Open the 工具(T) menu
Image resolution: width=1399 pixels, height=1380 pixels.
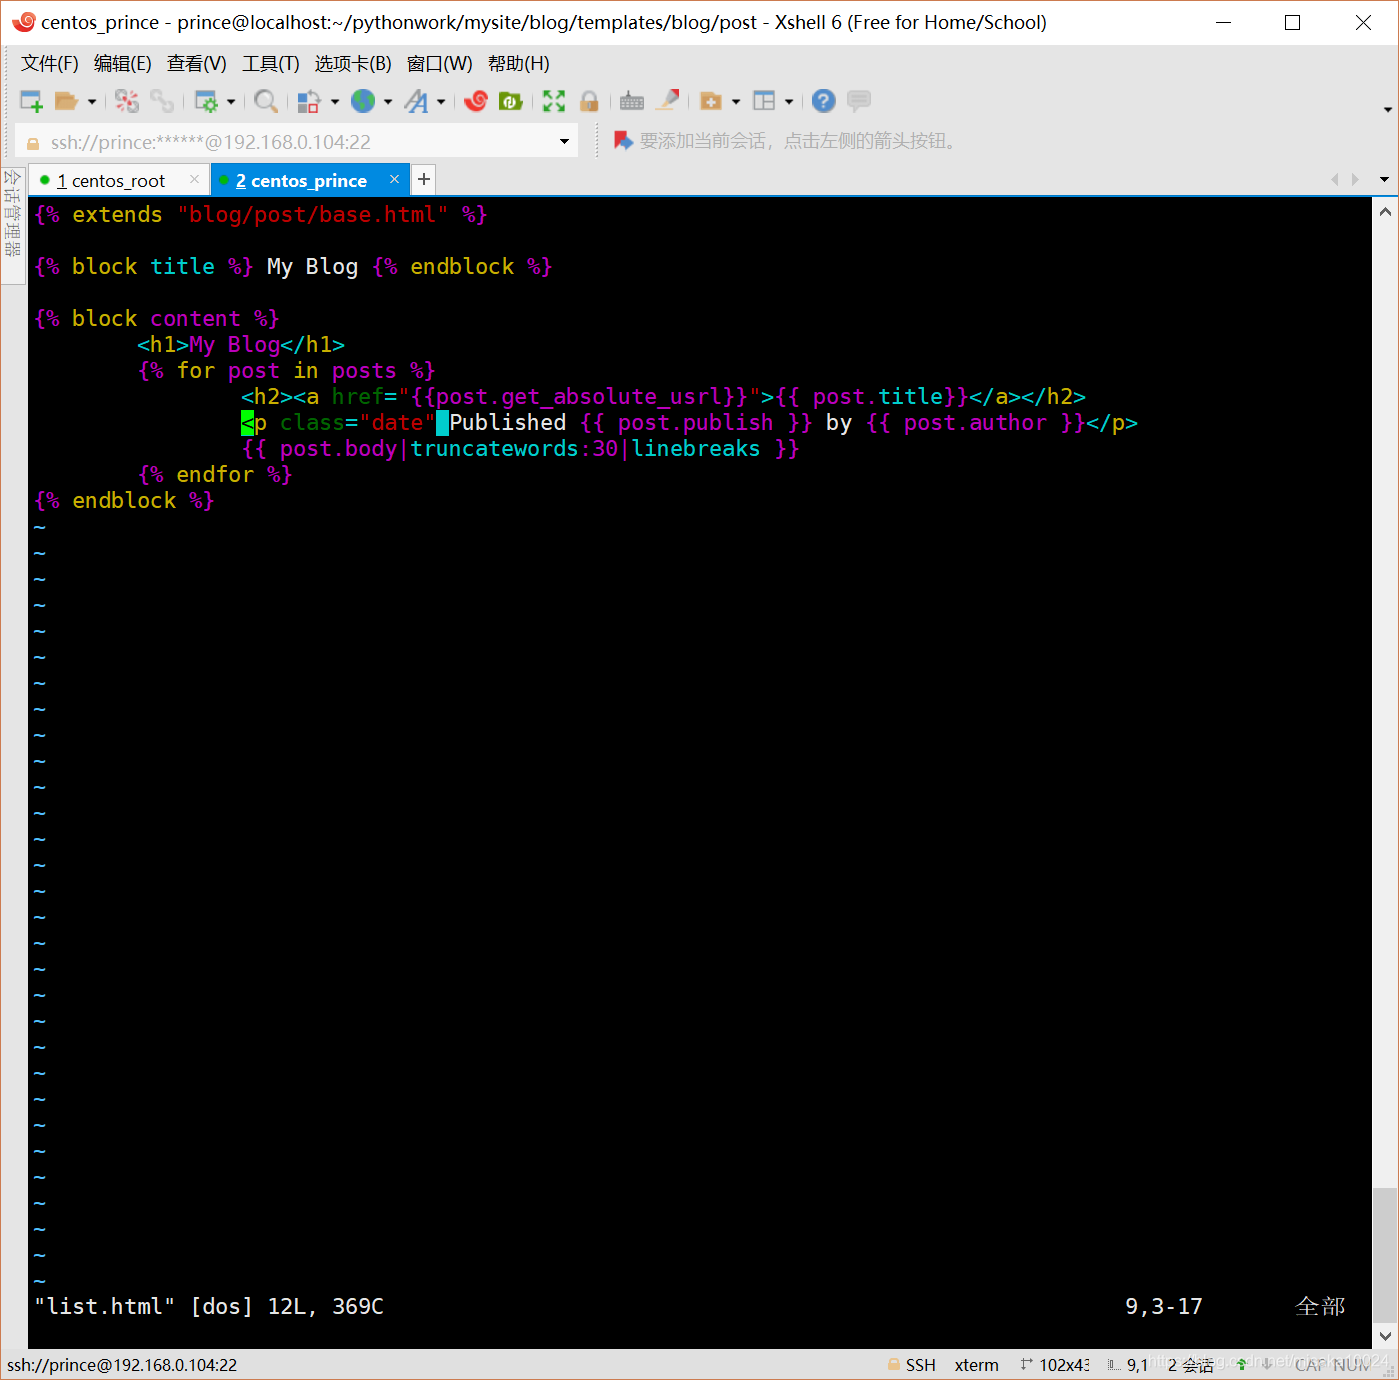pos(271,64)
